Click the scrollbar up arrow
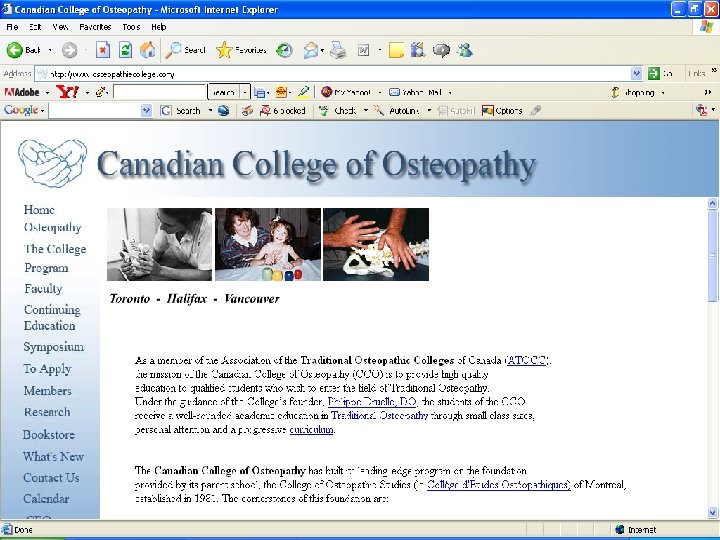Viewport: 720px width, 540px height. point(713,203)
